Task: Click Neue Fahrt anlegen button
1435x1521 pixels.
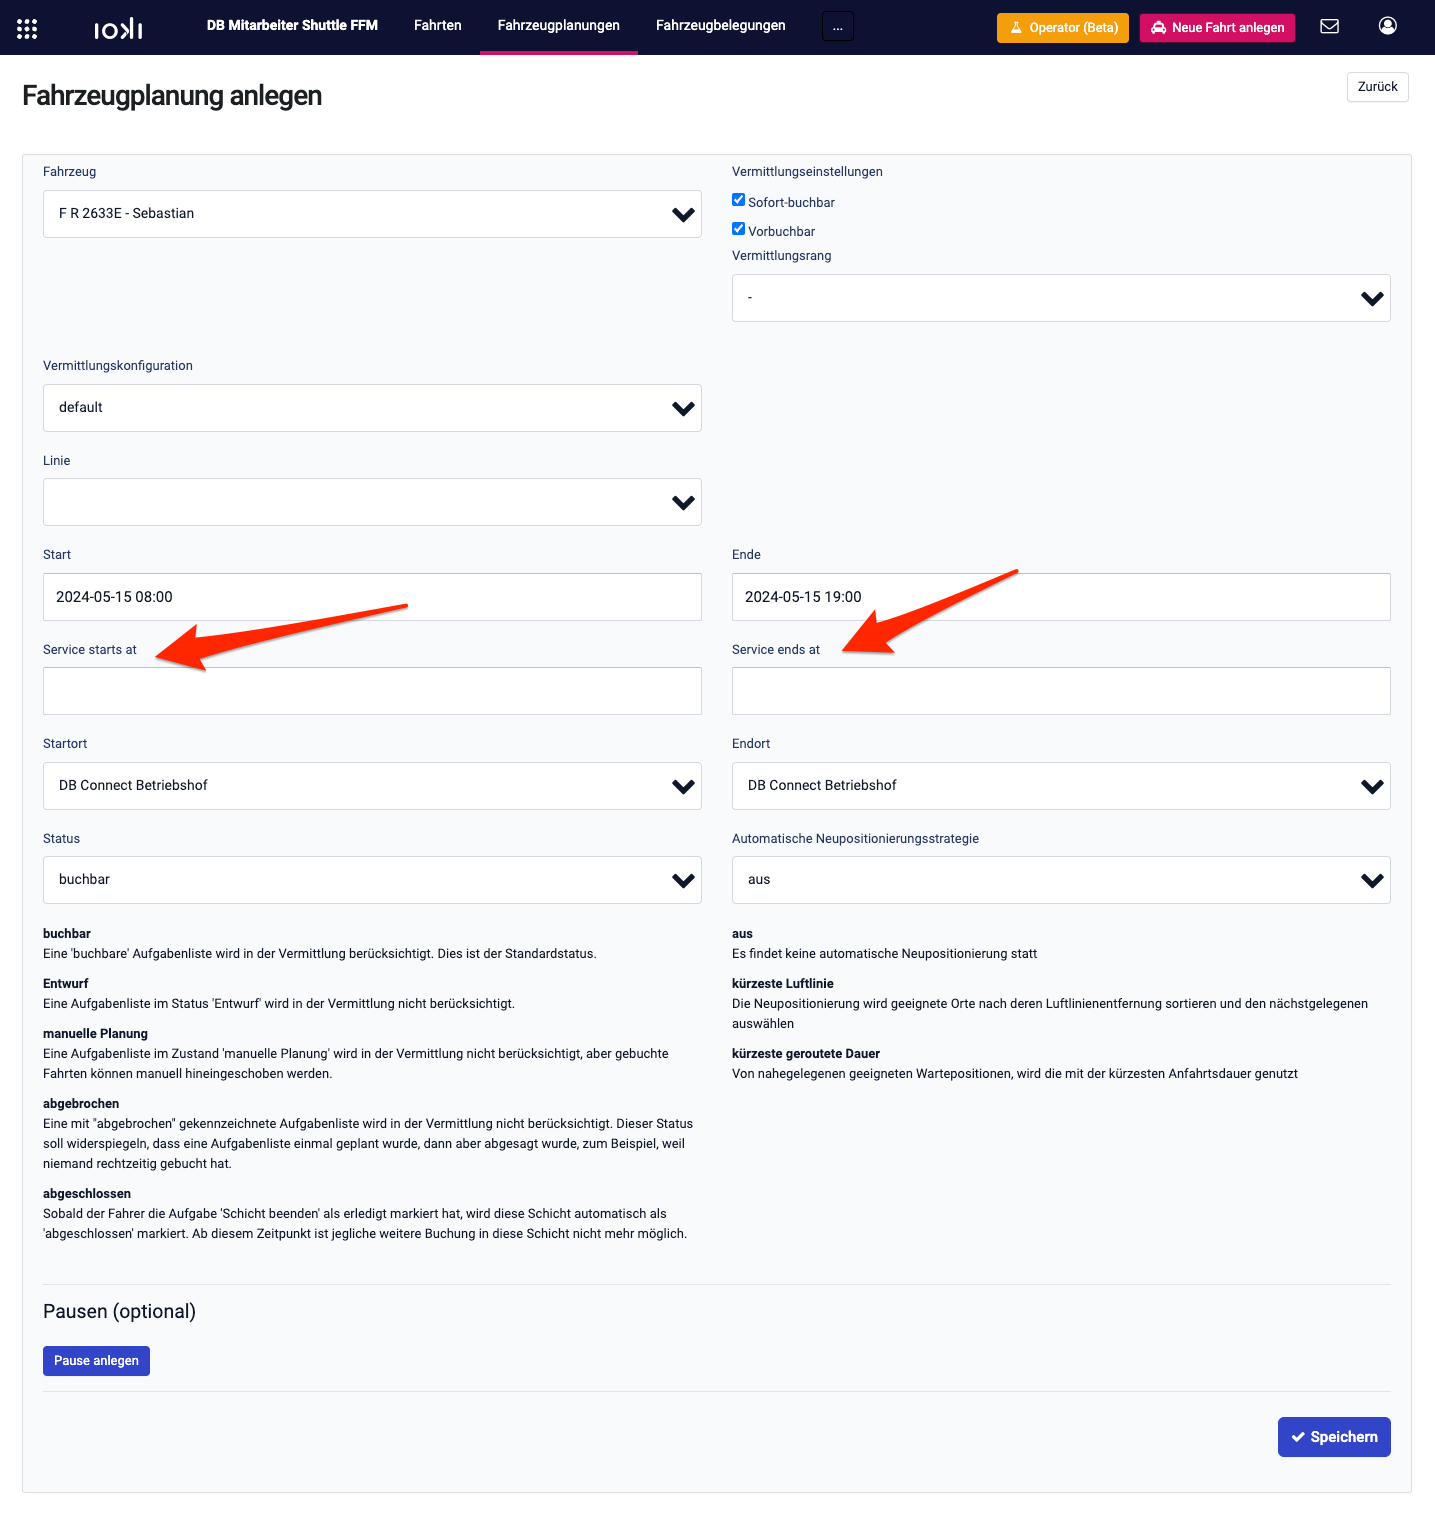Action: click(1217, 28)
